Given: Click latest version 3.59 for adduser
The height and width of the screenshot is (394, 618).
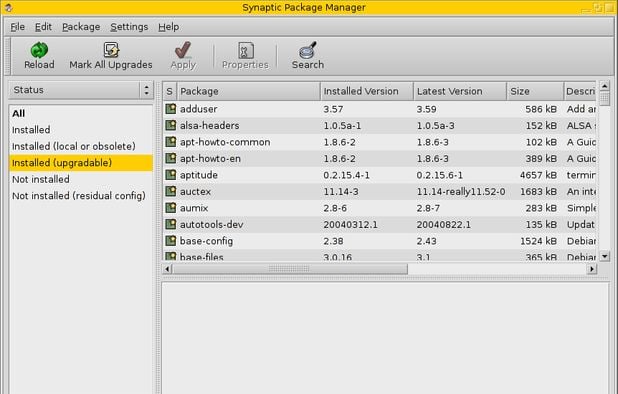Looking at the screenshot, I should click(x=426, y=109).
